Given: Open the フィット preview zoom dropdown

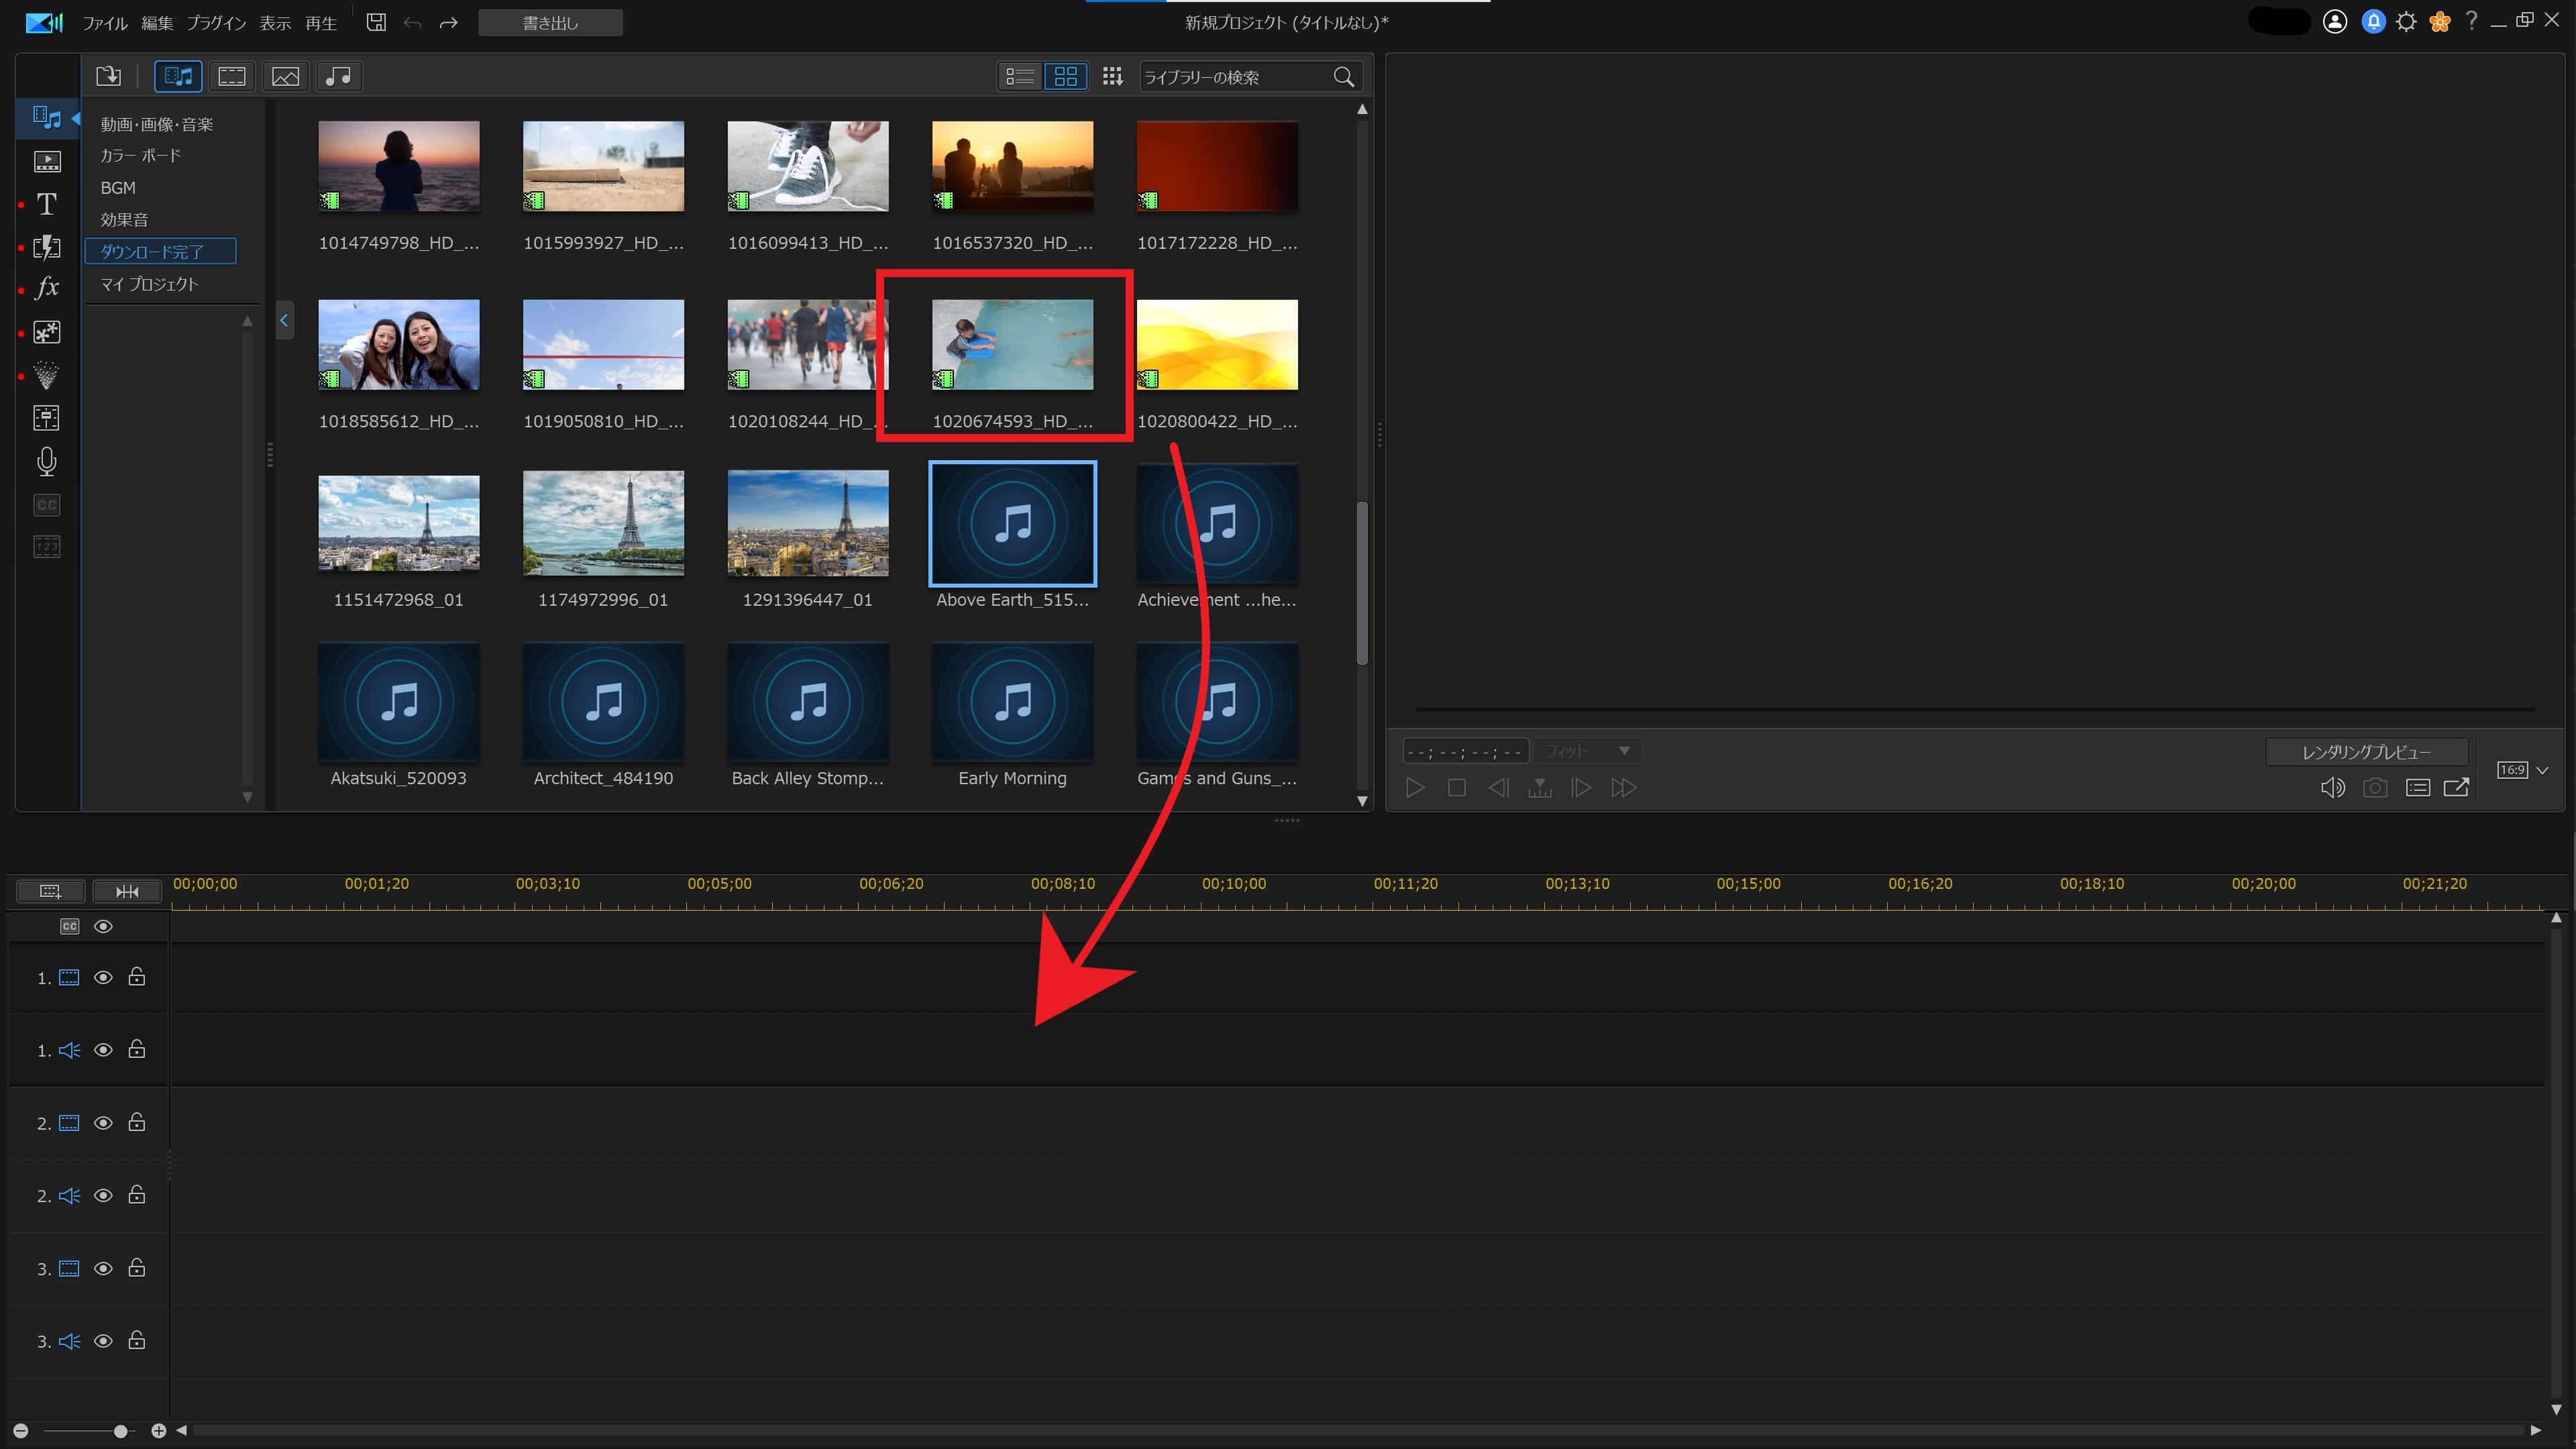Looking at the screenshot, I should pos(1588,751).
